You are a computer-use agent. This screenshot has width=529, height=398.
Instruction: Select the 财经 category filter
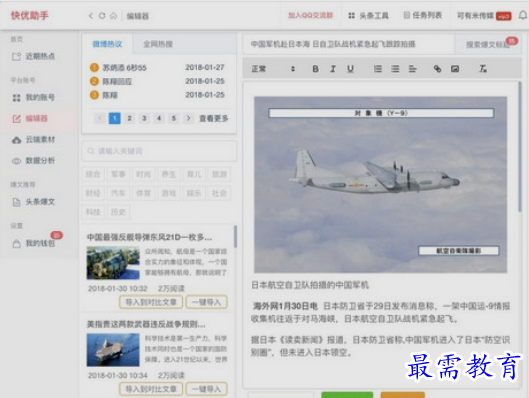[x=93, y=193]
